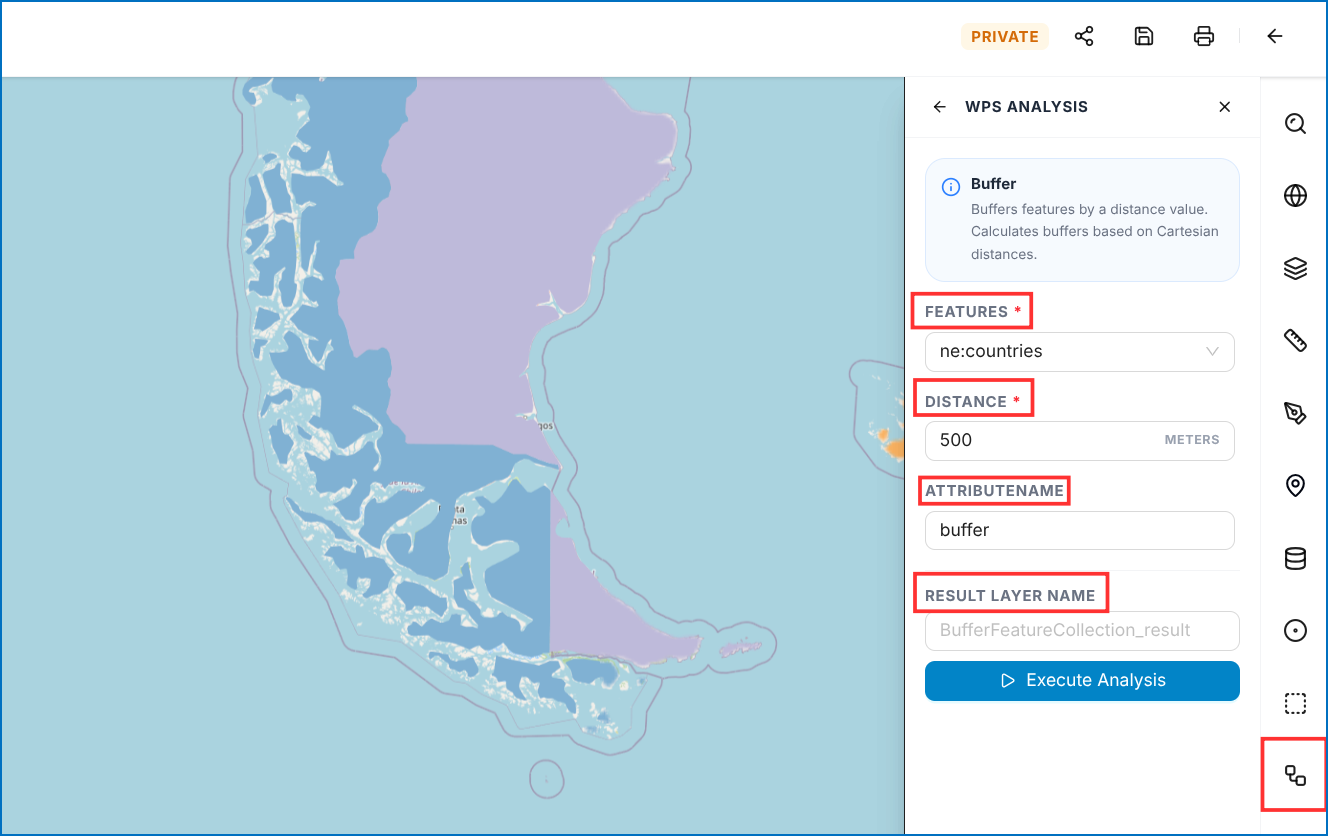
Task: Open the Features dropdown showing ne:countries
Action: (1080, 352)
